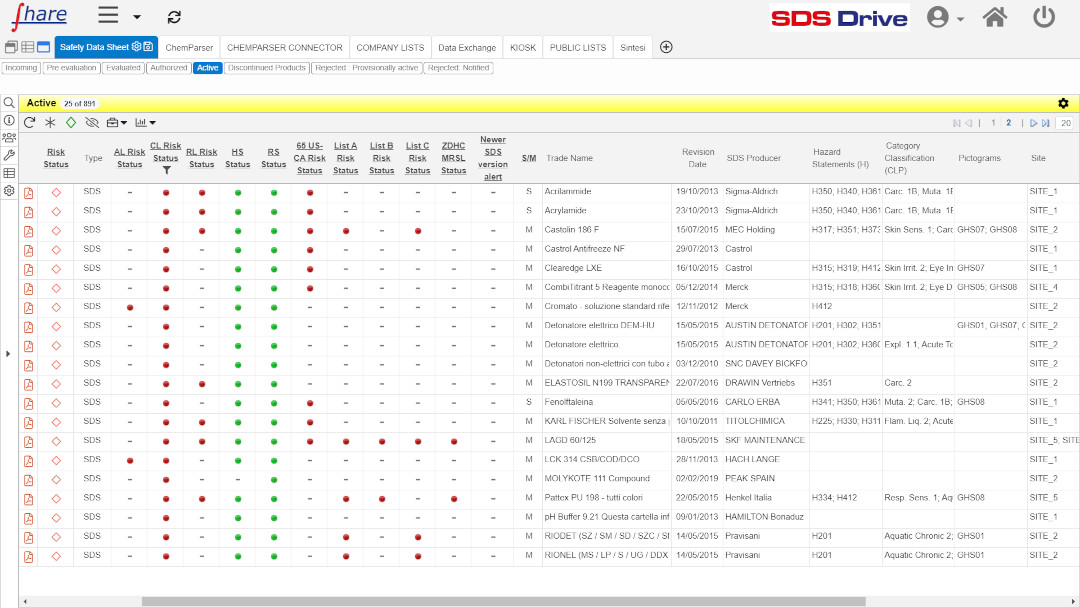Click the info icon in the left sidebar
This screenshot has height=608, width=1080.
click(9, 120)
